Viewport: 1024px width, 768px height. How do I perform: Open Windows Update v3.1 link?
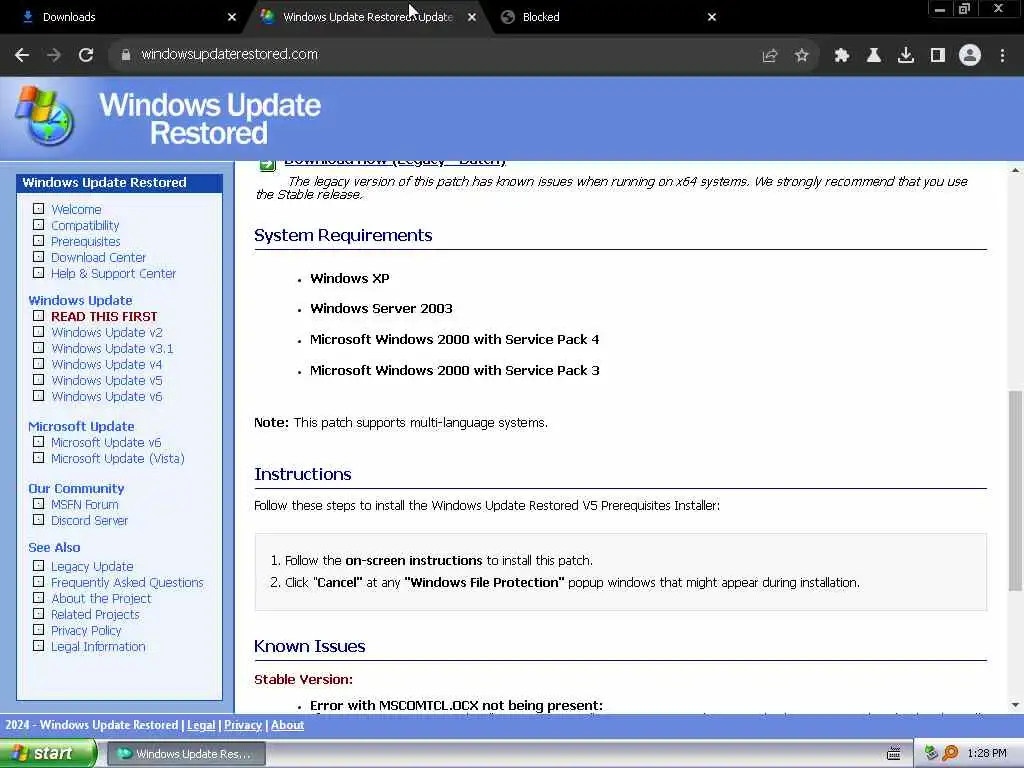coord(112,349)
